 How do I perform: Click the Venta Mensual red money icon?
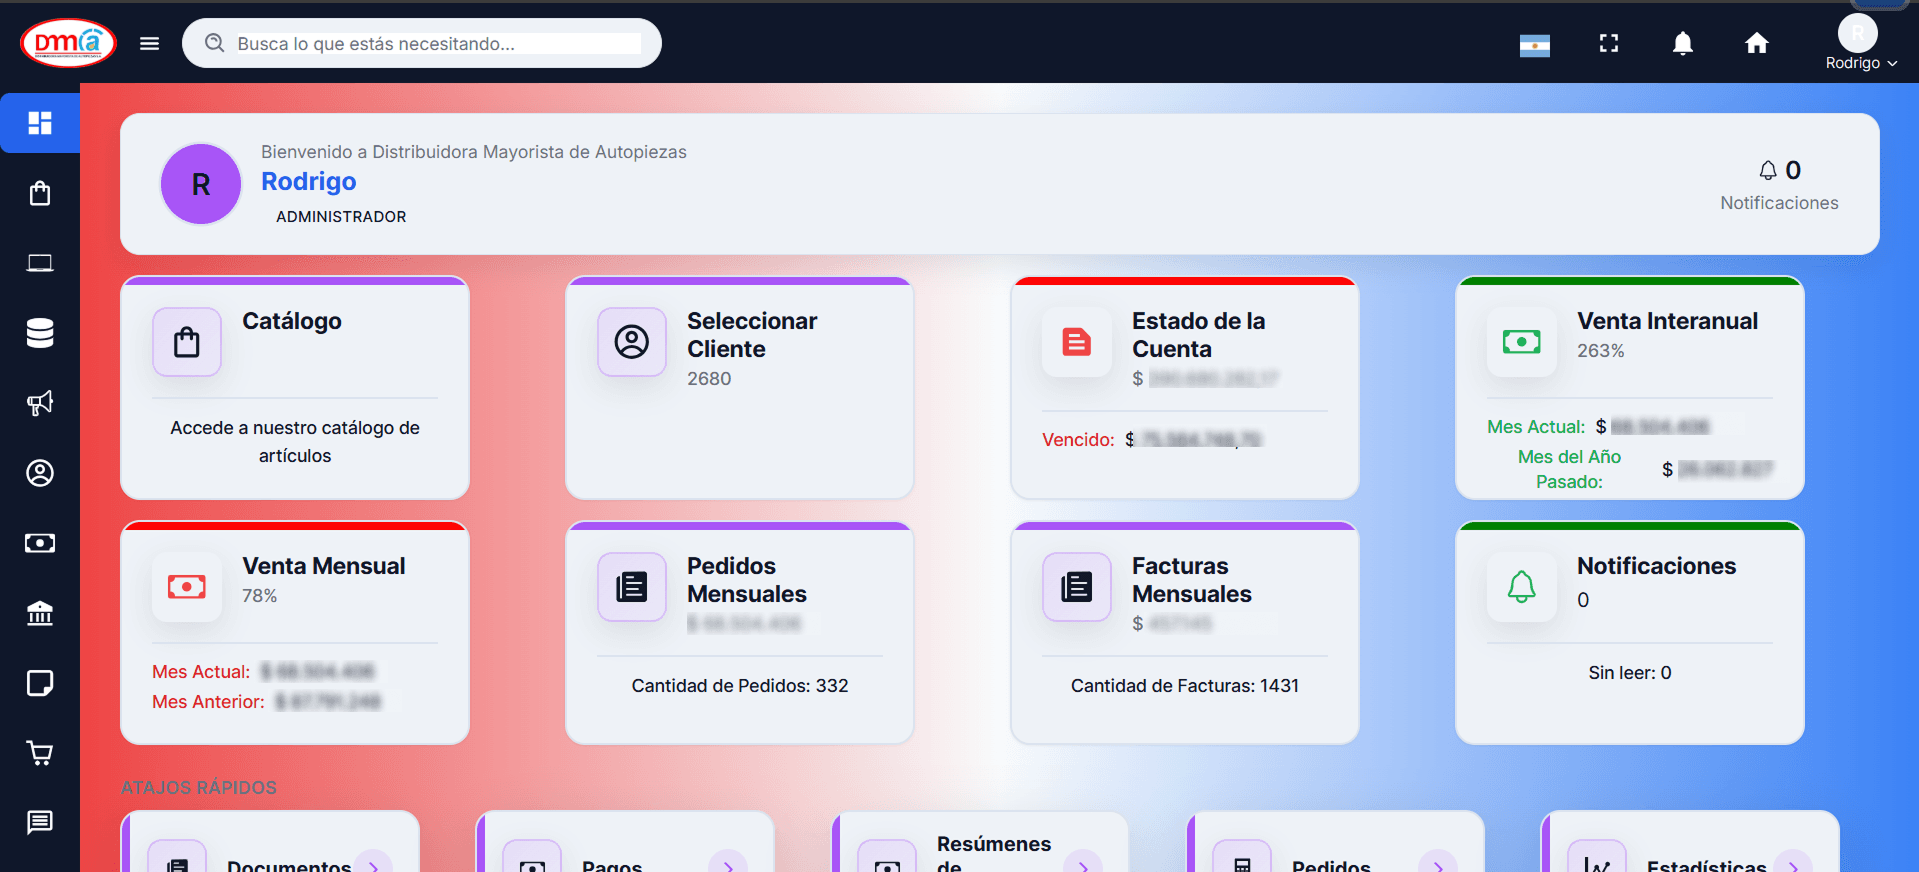click(x=187, y=587)
